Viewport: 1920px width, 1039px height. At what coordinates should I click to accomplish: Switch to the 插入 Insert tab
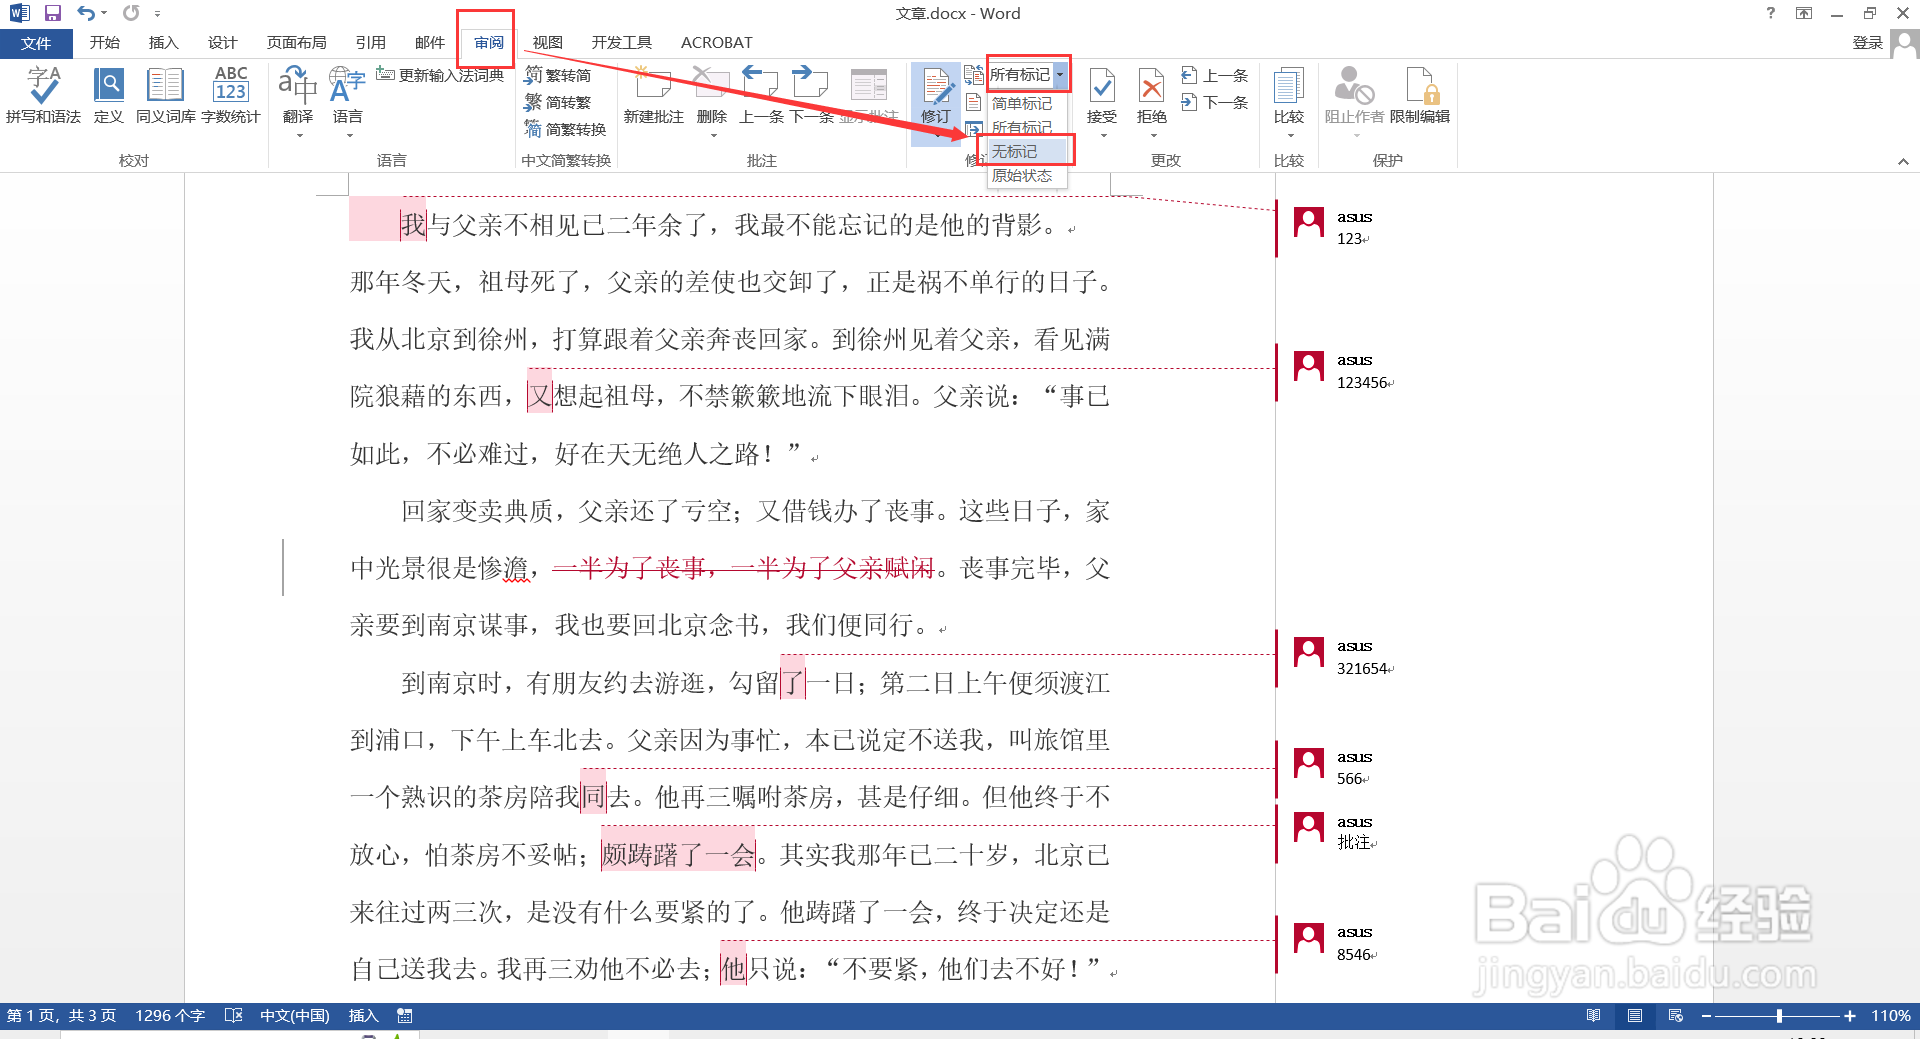point(163,43)
